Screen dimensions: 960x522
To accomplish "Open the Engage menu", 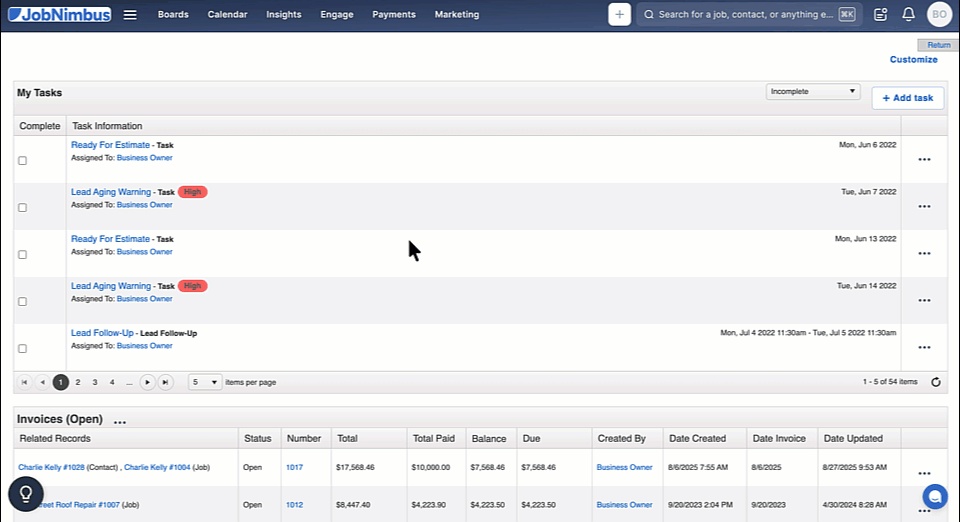I will click(x=337, y=15).
